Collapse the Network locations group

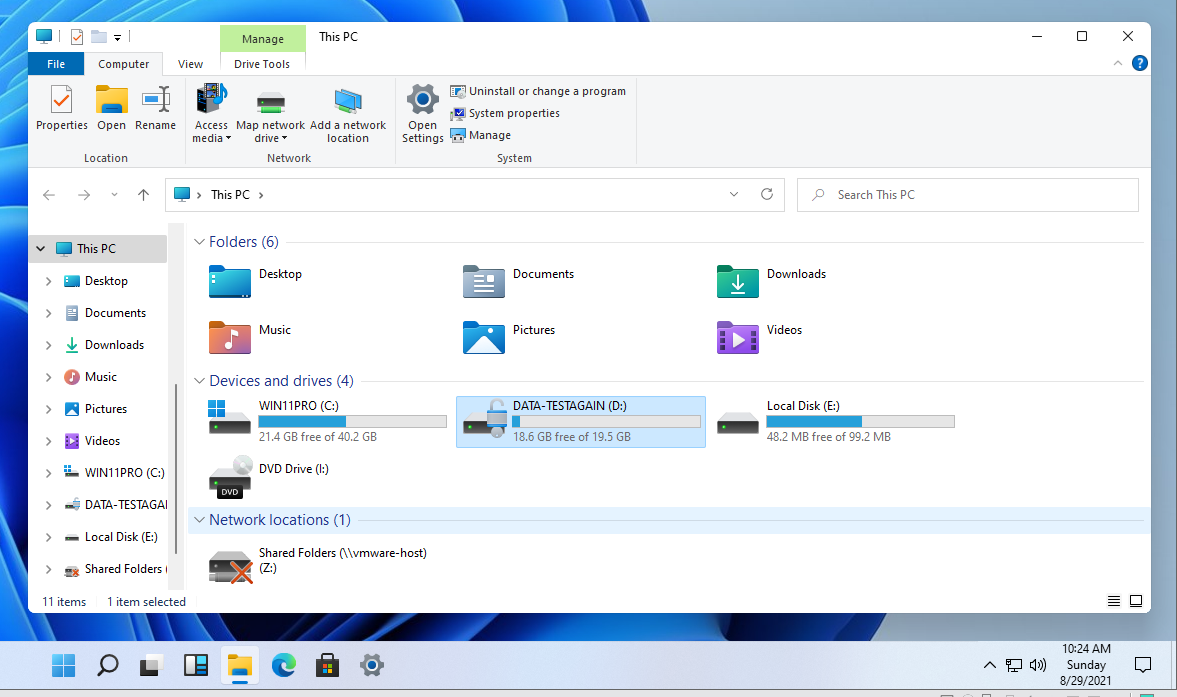(x=199, y=520)
